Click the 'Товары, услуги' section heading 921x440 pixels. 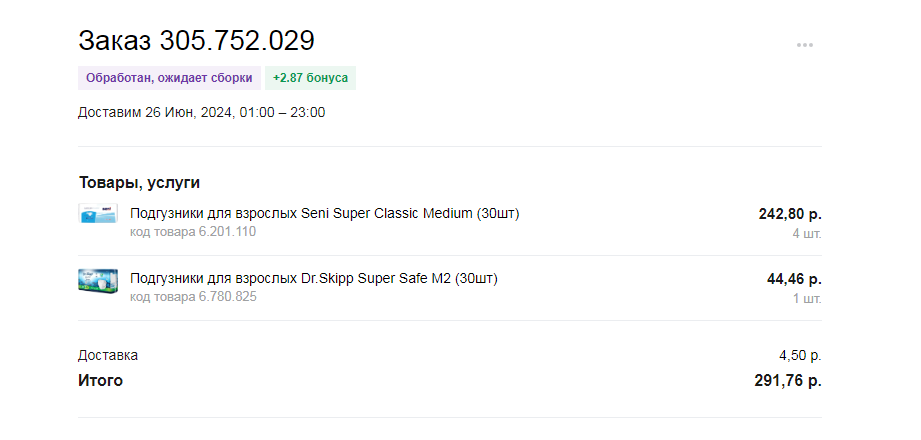point(139,182)
